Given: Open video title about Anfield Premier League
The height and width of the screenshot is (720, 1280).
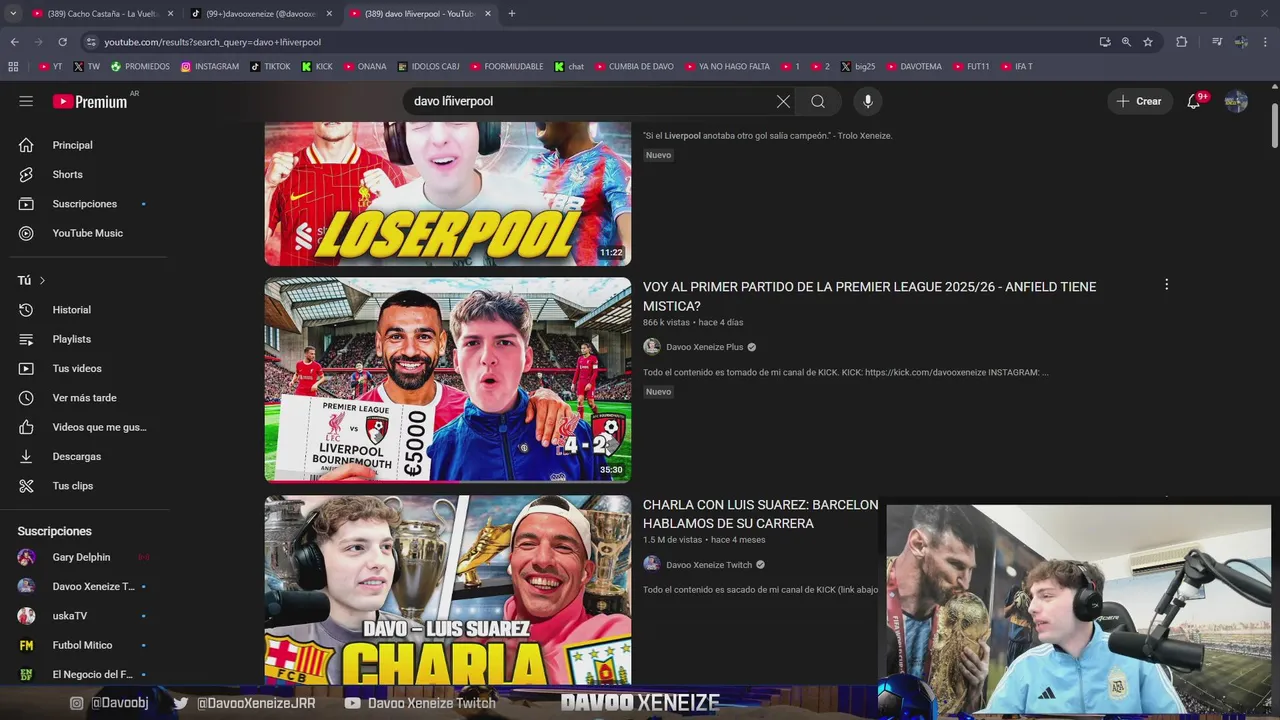Looking at the screenshot, I should tap(869, 296).
